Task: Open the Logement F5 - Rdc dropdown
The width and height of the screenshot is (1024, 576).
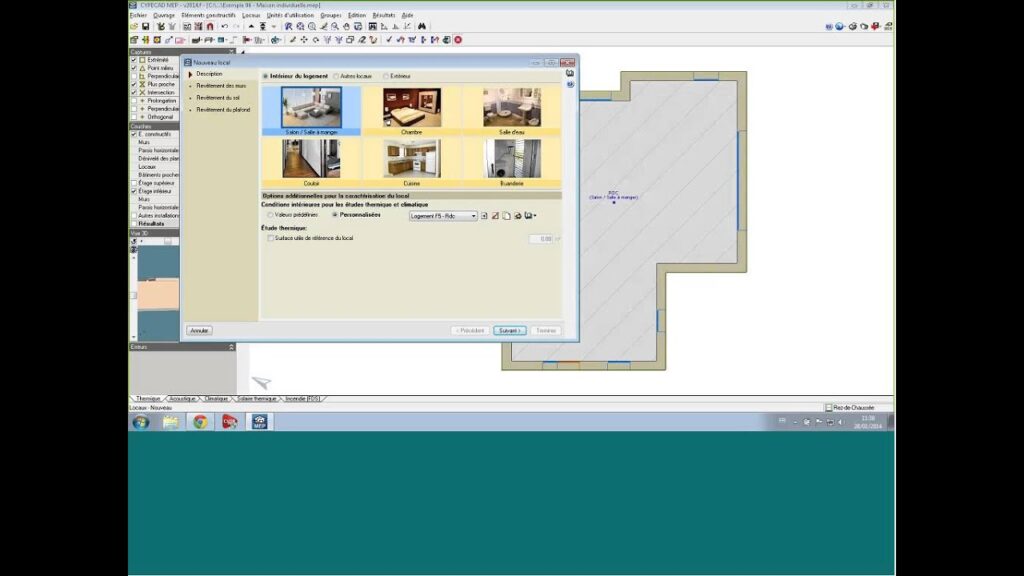Action: click(473, 215)
